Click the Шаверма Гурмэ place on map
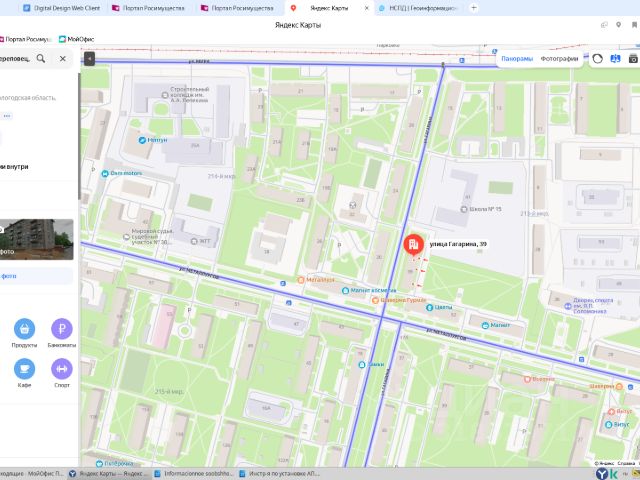This screenshot has width=640, height=480. click(400, 300)
